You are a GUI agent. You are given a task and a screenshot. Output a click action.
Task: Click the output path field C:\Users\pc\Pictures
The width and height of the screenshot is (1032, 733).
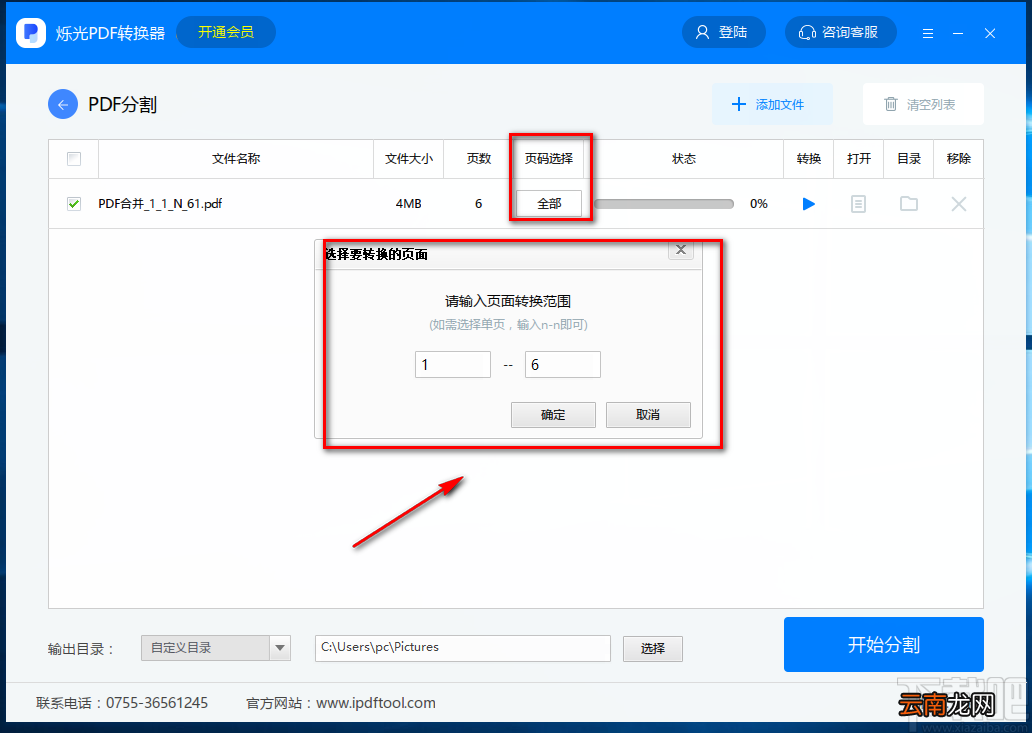(463, 647)
